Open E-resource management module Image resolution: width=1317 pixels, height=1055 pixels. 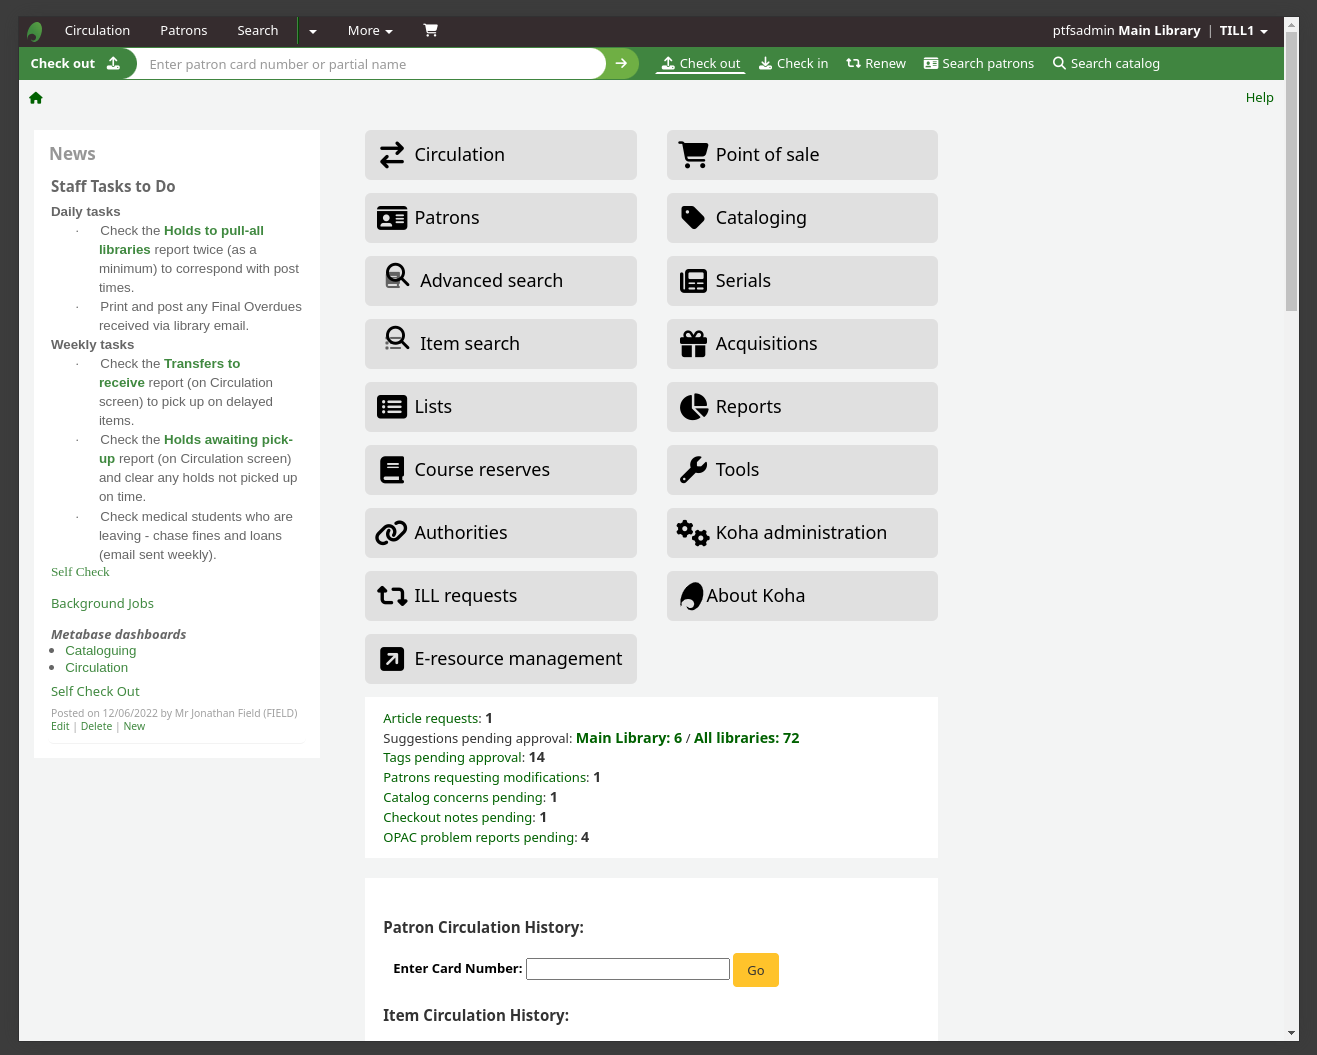click(x=500, y=659)
